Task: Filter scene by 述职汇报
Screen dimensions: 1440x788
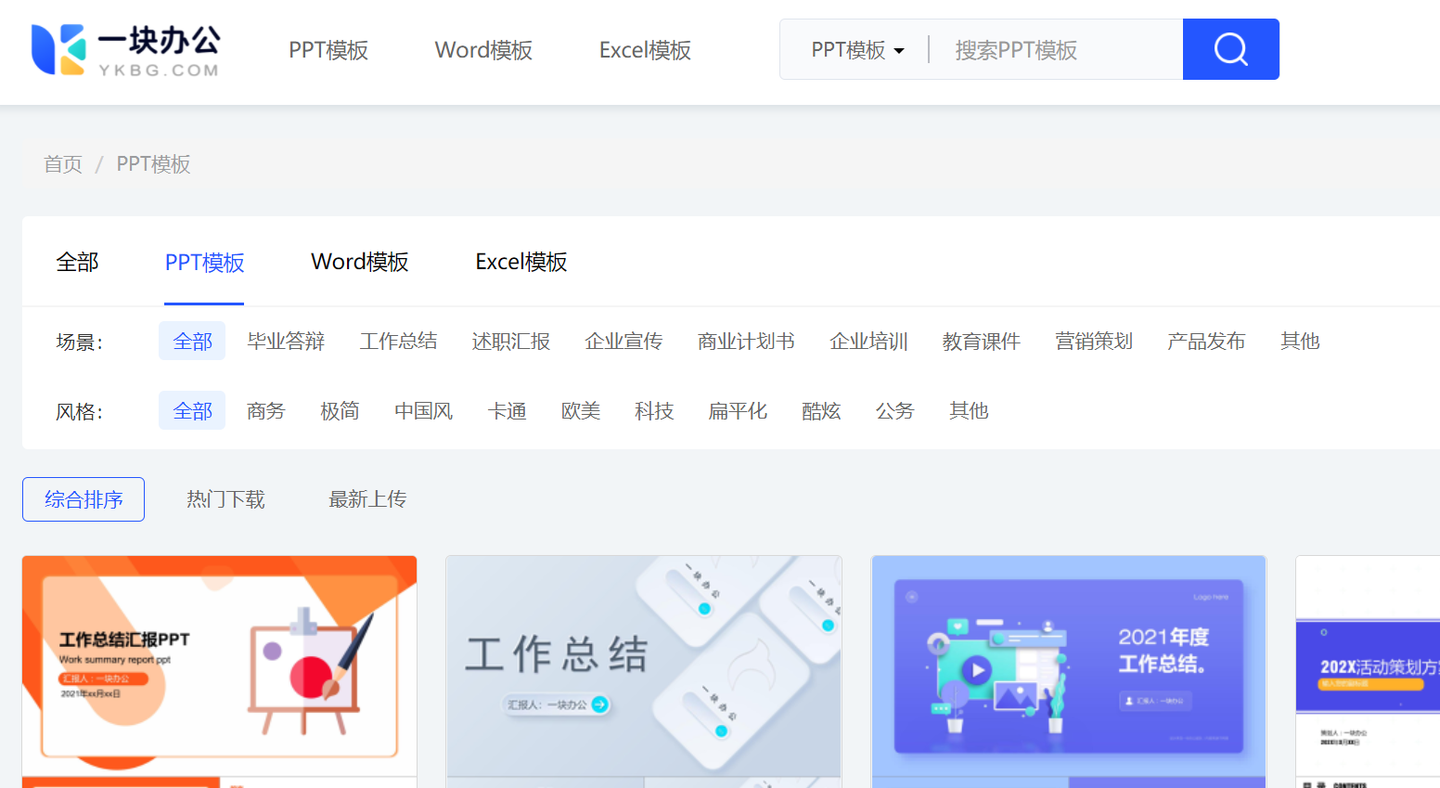Action: point(511,341)
